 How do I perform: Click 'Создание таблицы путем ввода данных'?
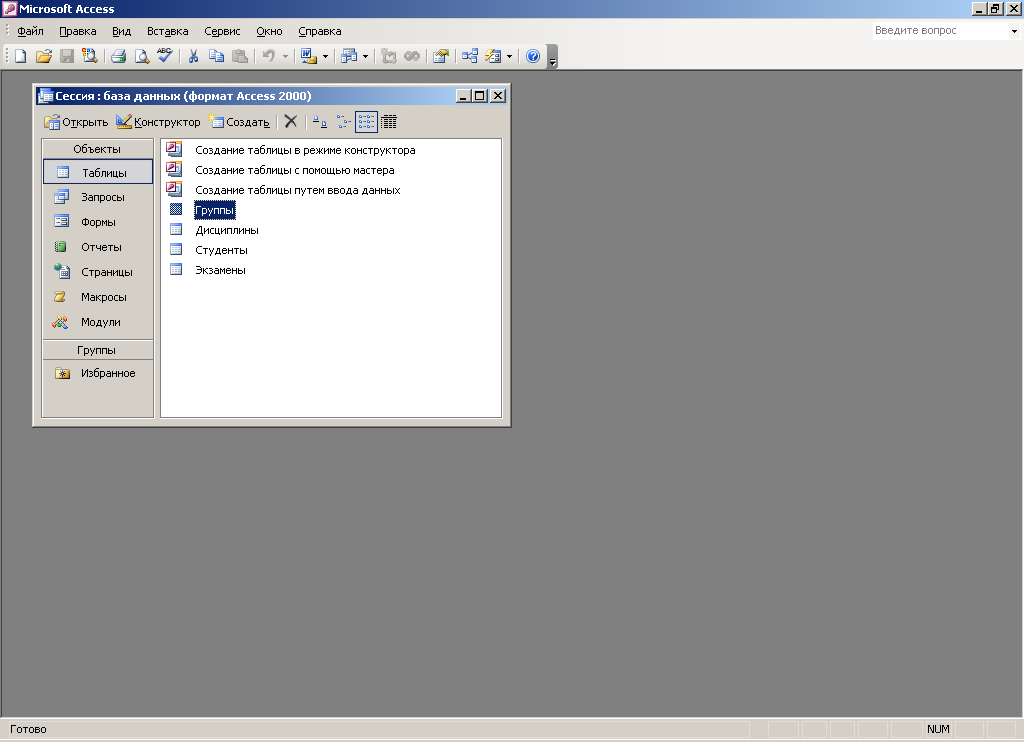coord(298,190)
